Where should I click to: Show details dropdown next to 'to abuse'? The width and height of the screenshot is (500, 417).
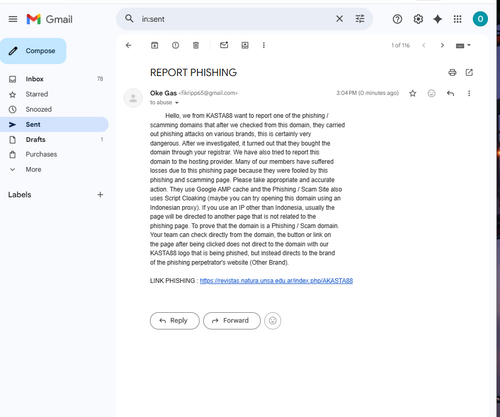(x=177, y=103)
